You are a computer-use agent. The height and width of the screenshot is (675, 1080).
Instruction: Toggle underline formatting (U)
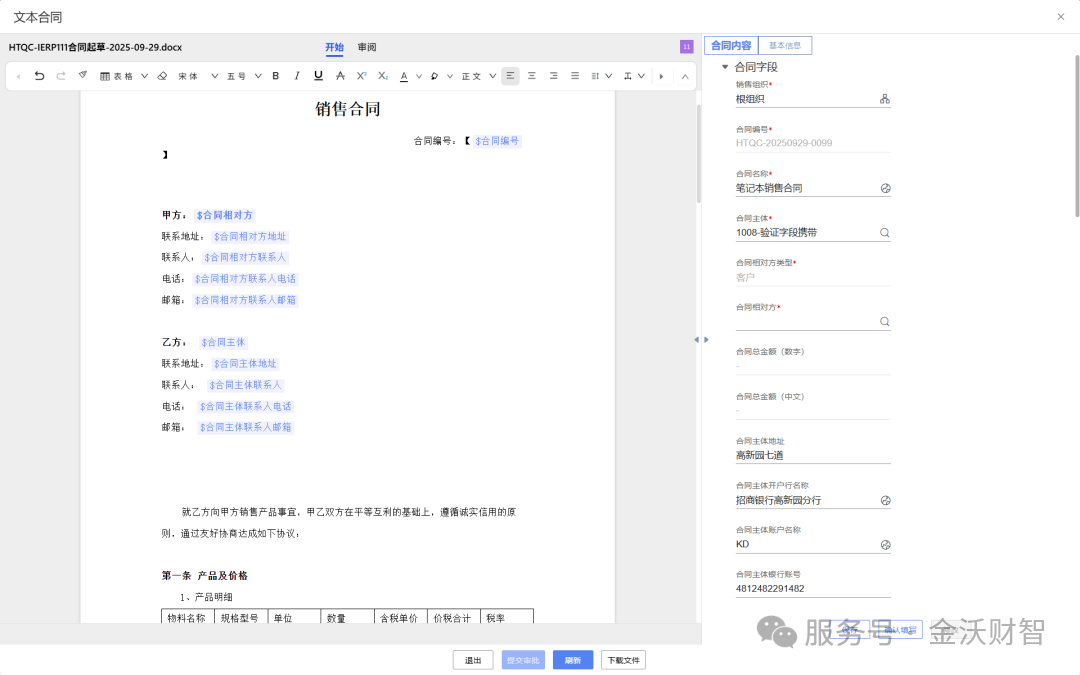[x=318, y=76]
